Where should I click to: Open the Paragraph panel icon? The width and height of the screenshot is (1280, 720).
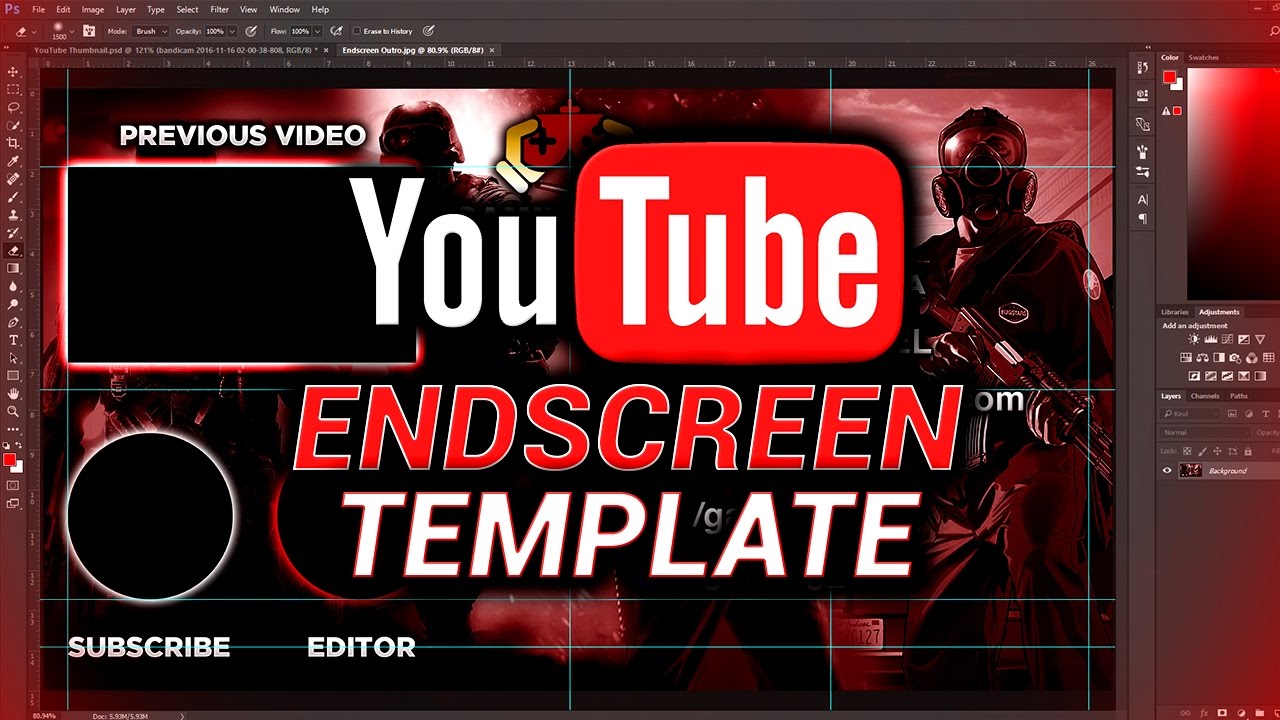1143,217
